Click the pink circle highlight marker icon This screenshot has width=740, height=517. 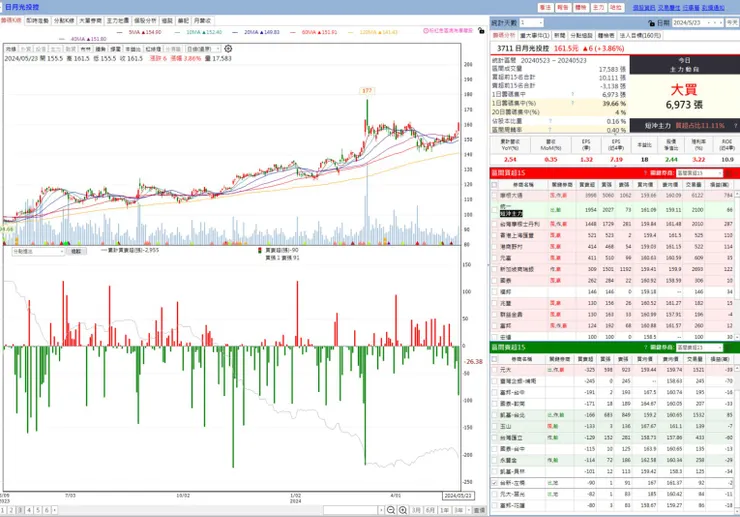tap(426, 30)
